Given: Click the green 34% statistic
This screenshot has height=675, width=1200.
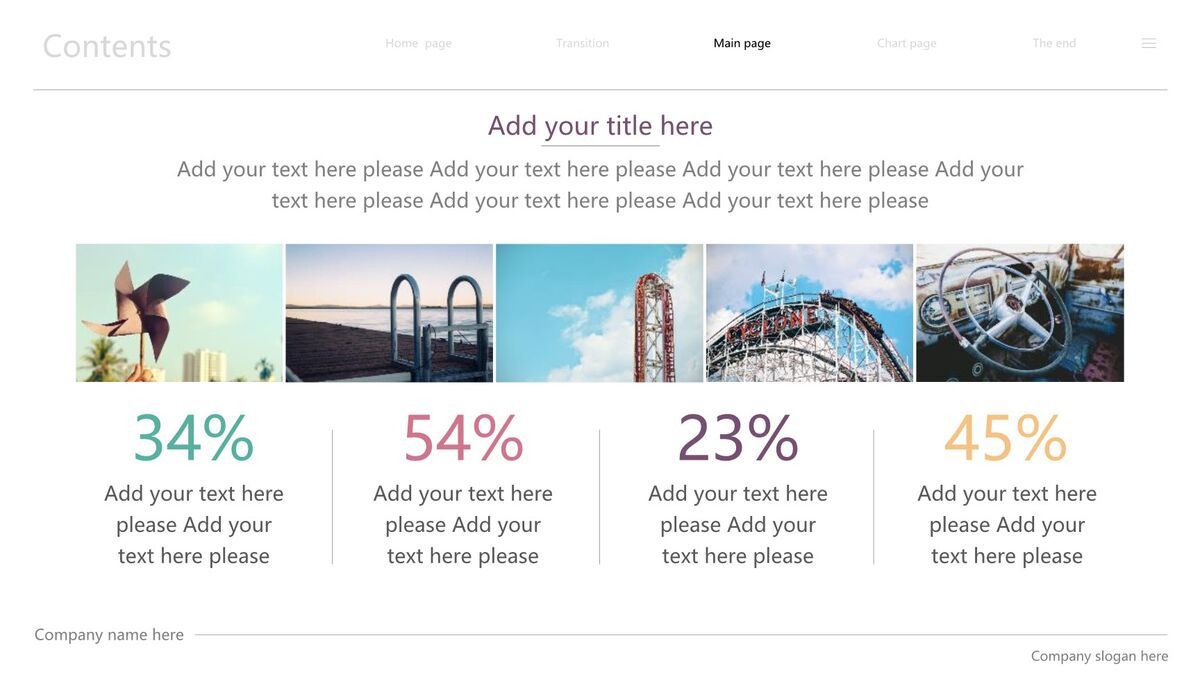Looking at the screenshot, I should click(194, 438).
